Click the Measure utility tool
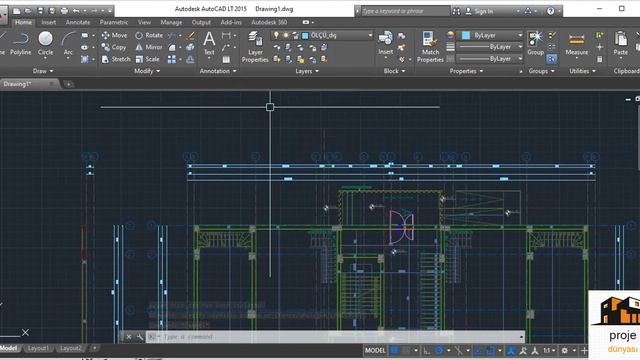 577,44
